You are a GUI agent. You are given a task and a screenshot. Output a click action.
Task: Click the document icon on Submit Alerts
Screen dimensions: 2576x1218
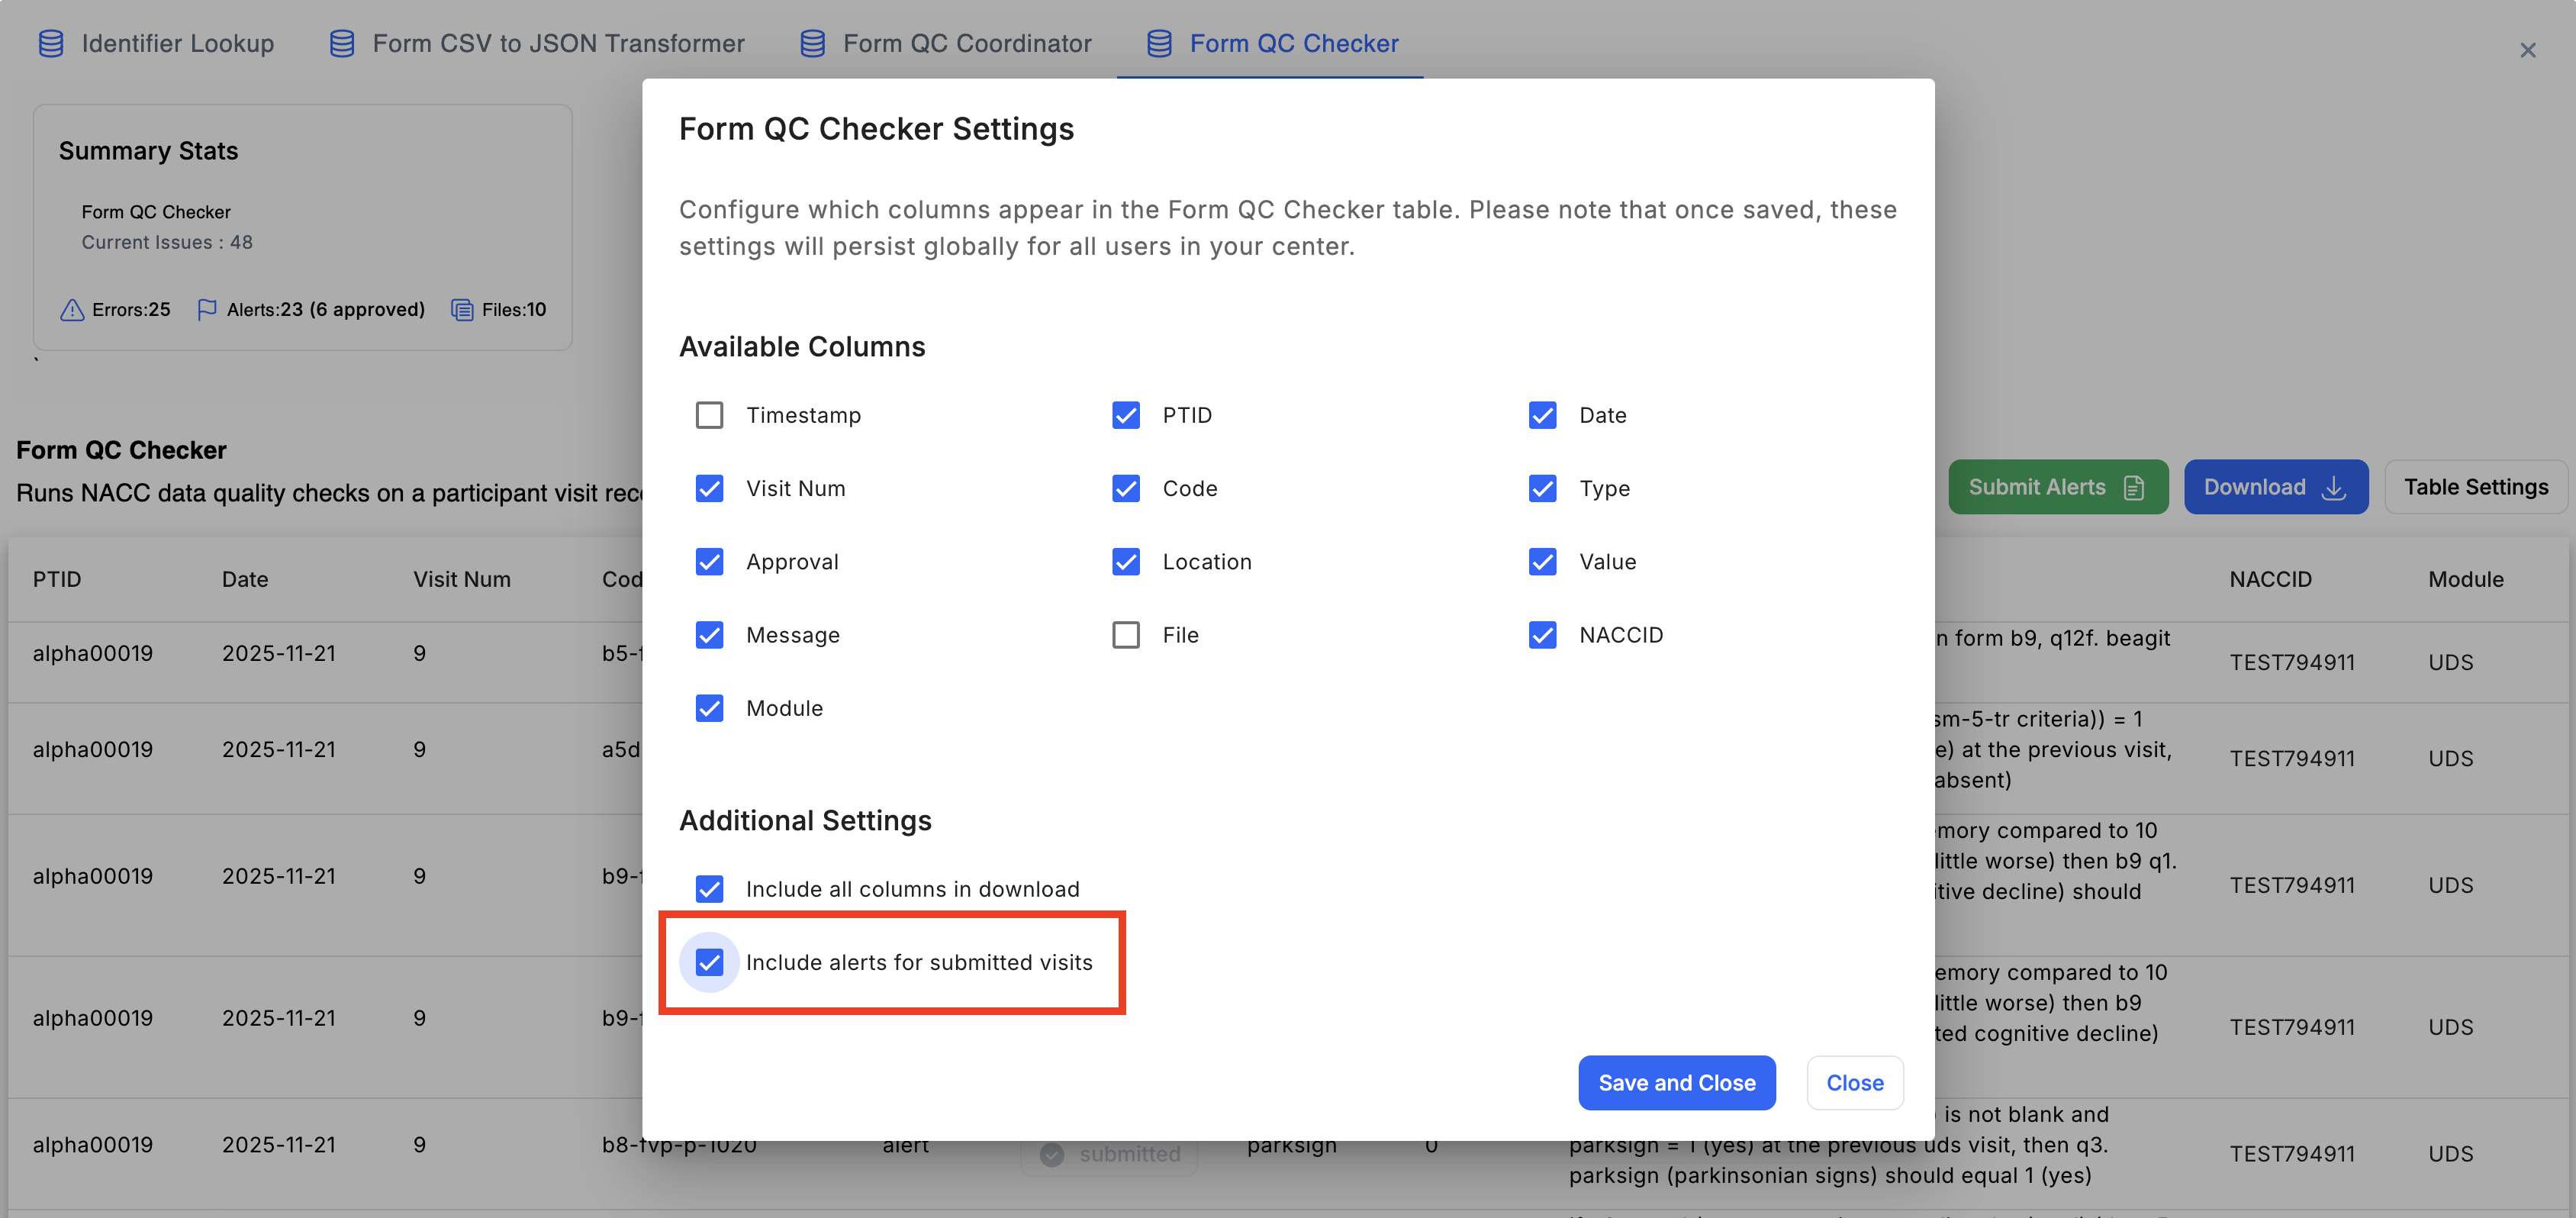2134,487
